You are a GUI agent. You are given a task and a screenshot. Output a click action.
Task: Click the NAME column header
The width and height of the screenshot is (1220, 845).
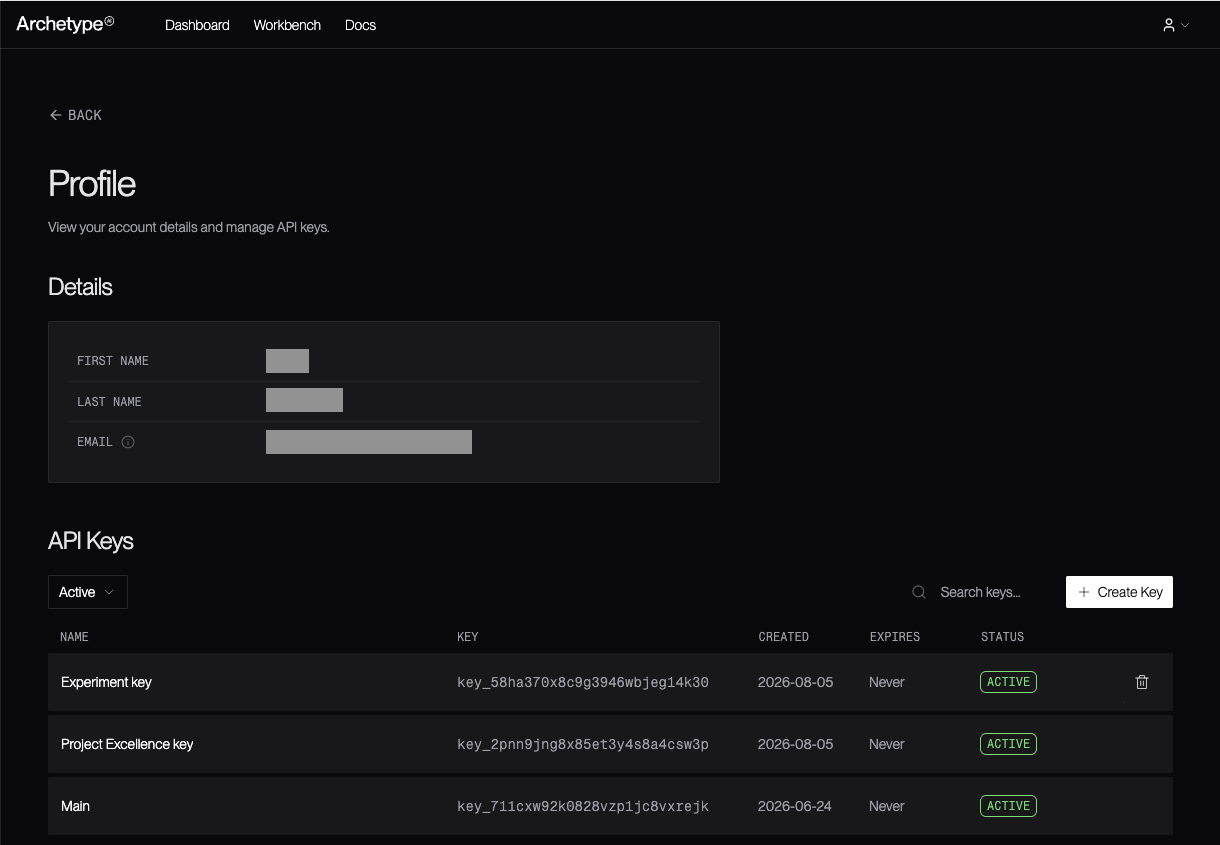[x=74, y=636]
